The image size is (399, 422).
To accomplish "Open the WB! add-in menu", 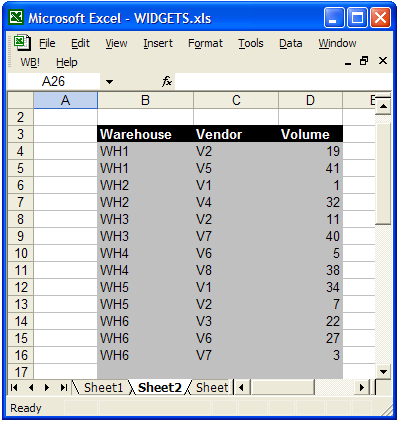I will [30, 62].
